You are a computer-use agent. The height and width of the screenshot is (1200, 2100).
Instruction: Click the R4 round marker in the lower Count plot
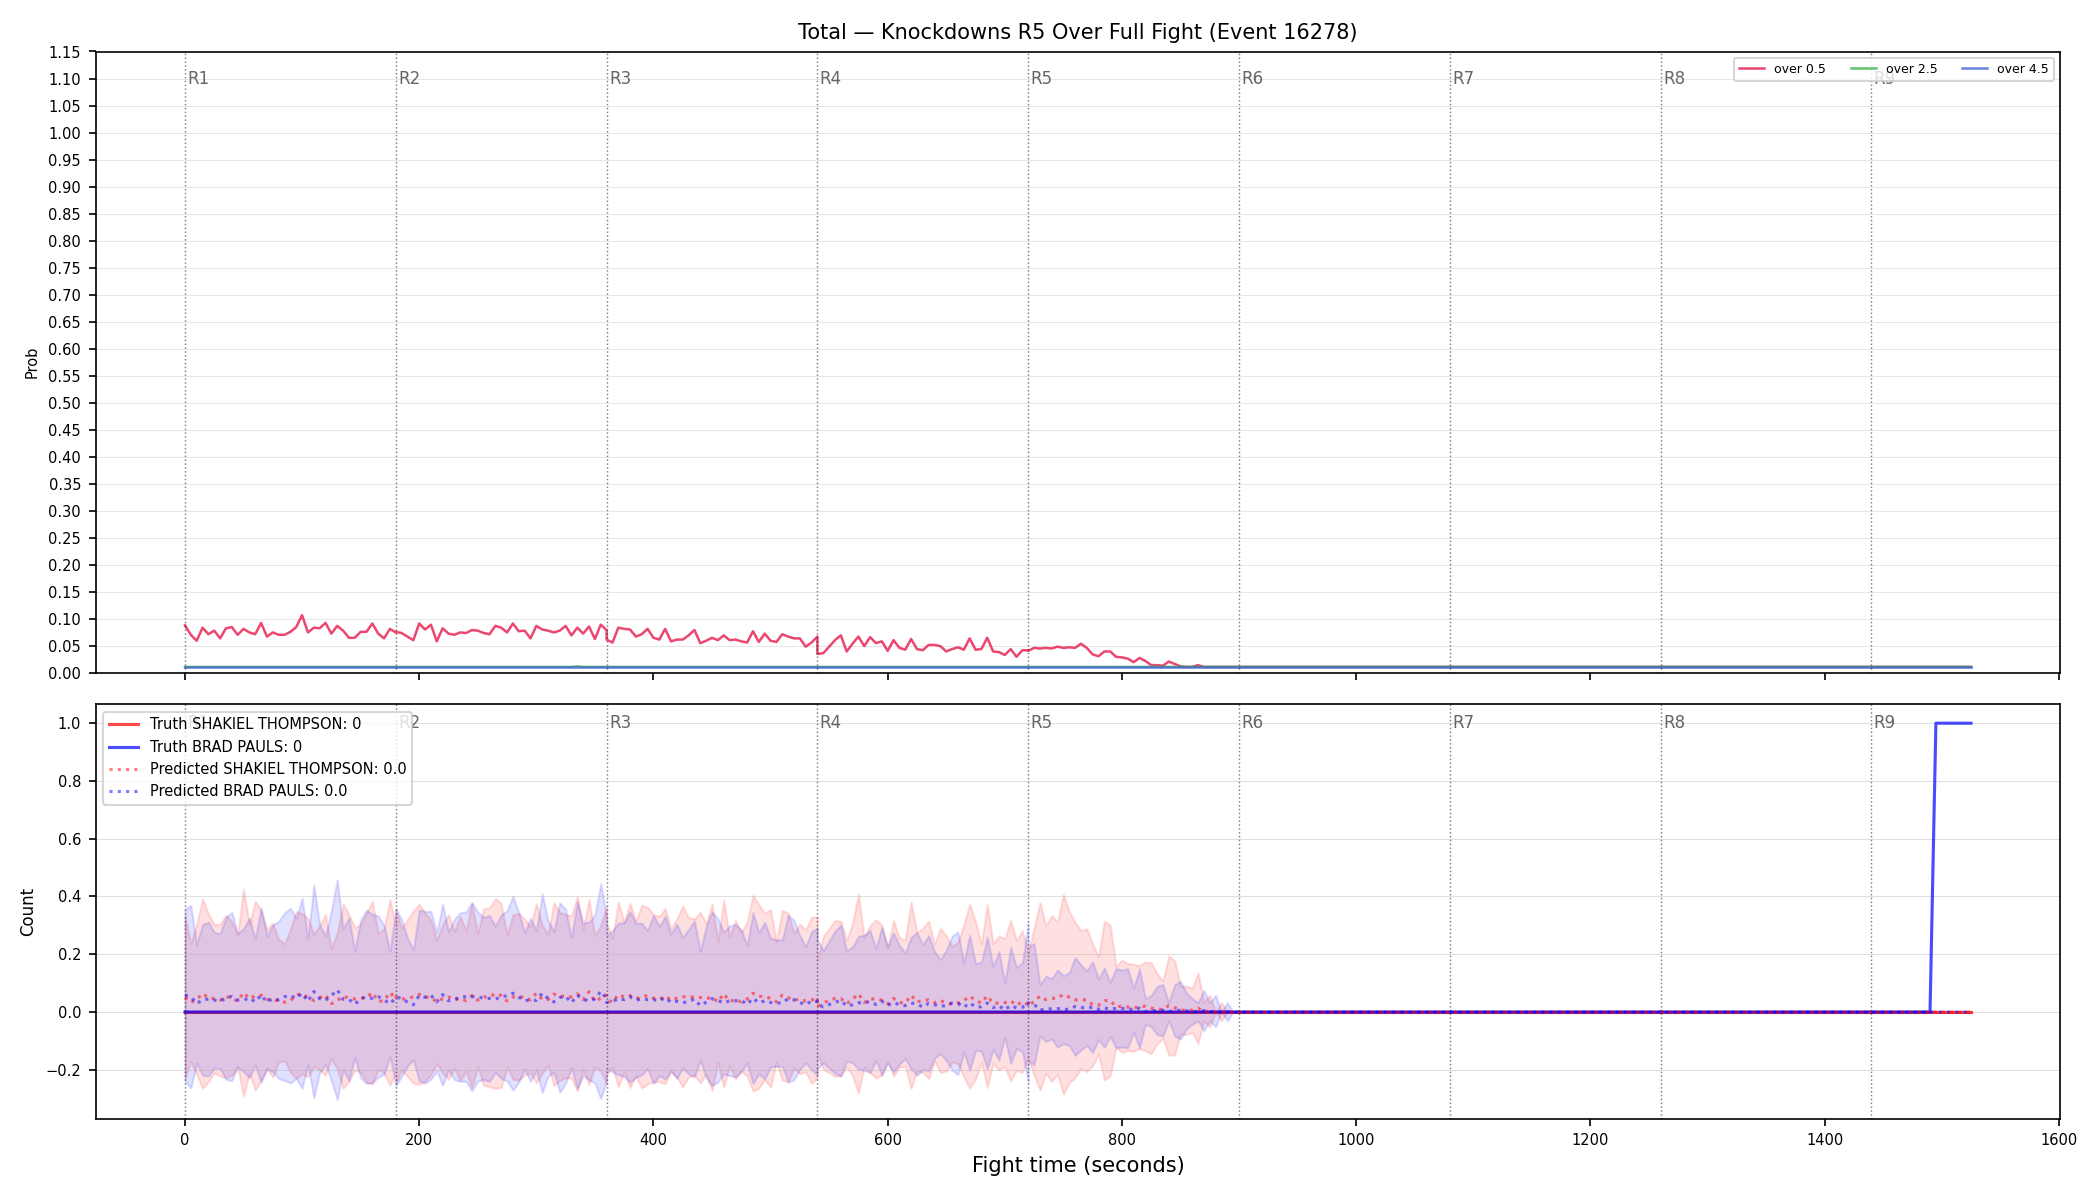coord(830,722)
